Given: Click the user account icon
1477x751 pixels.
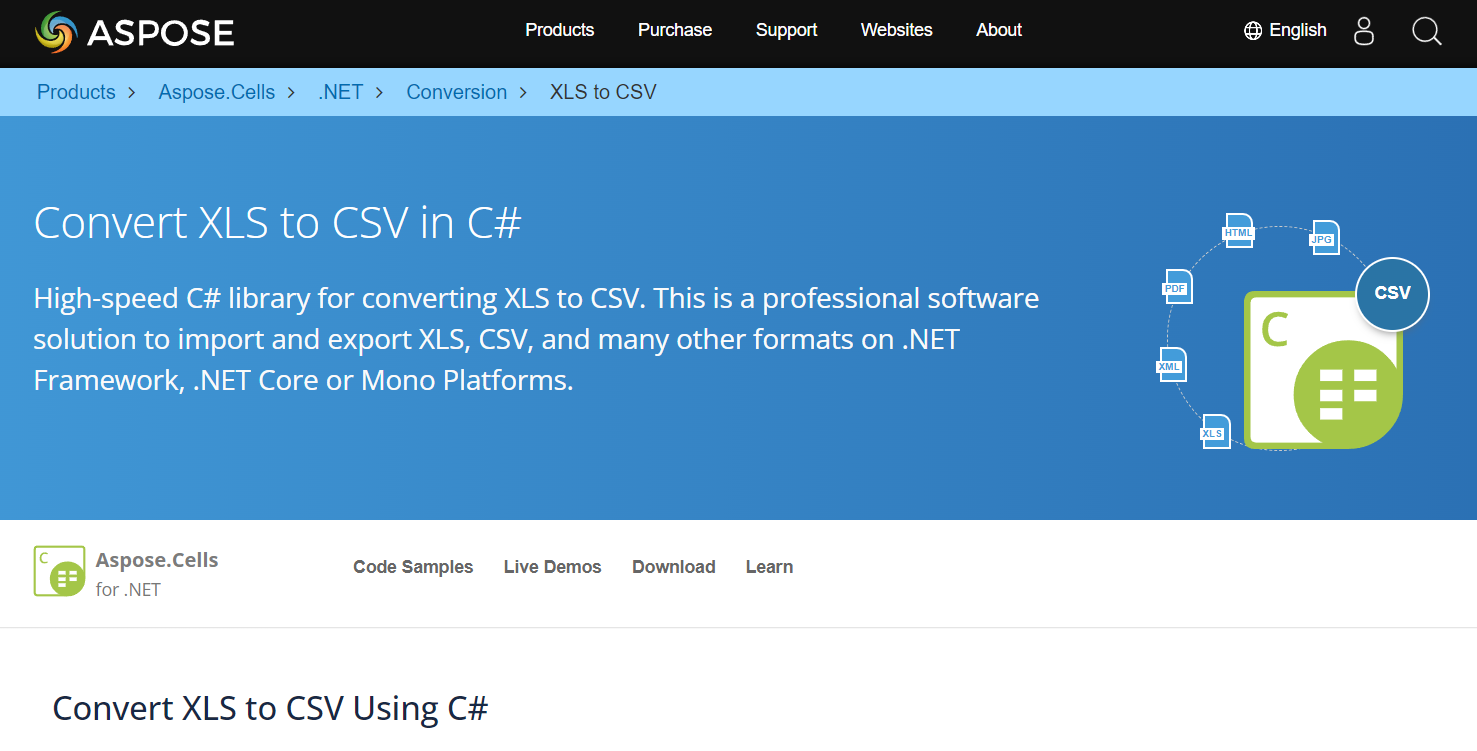Looking at the screenshot, I should click(1363, 31).
